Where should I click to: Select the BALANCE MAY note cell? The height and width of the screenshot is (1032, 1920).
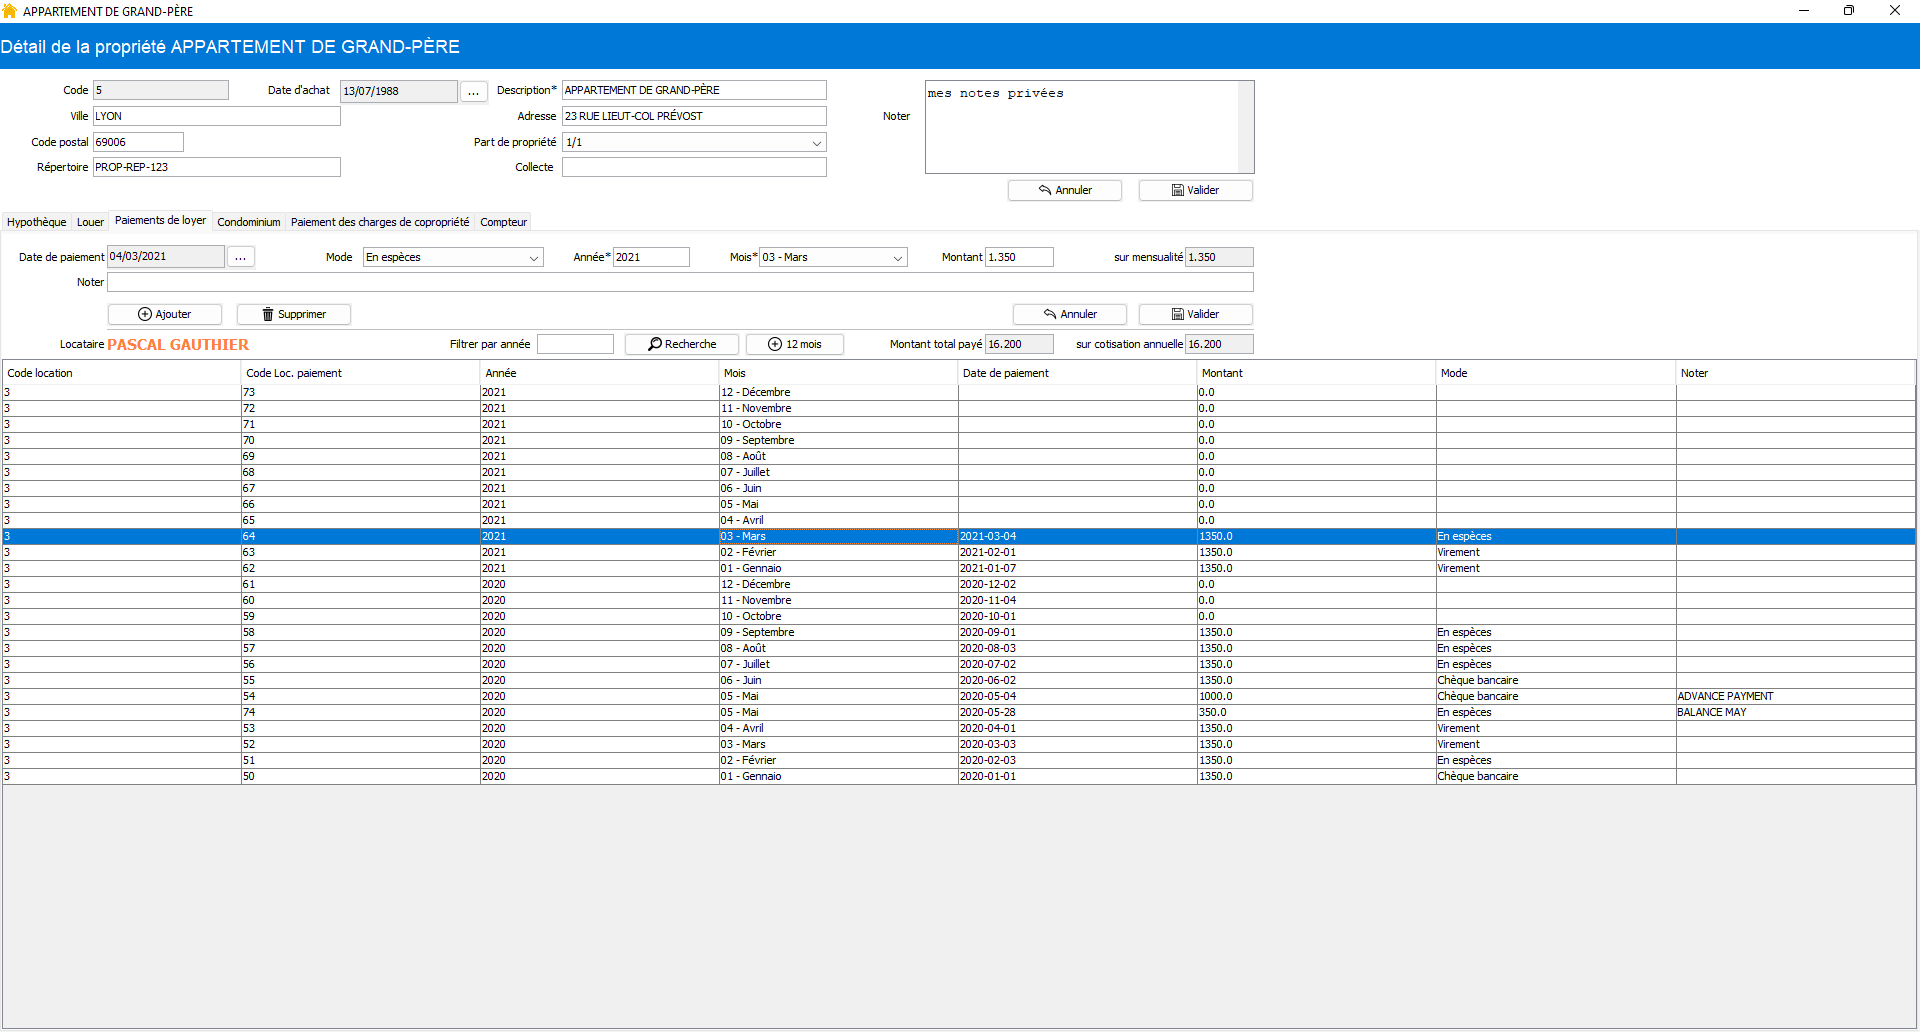click(x=1795, y=712)
